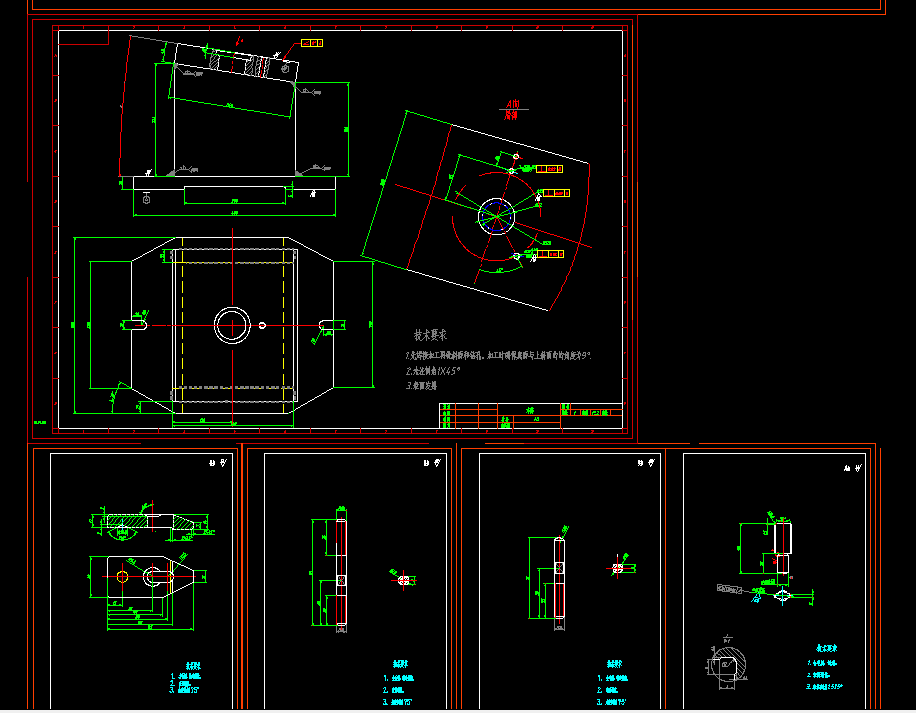Select technical requirement line 3 text
This screenshot has height=713, width=916.
coord(421,385)
